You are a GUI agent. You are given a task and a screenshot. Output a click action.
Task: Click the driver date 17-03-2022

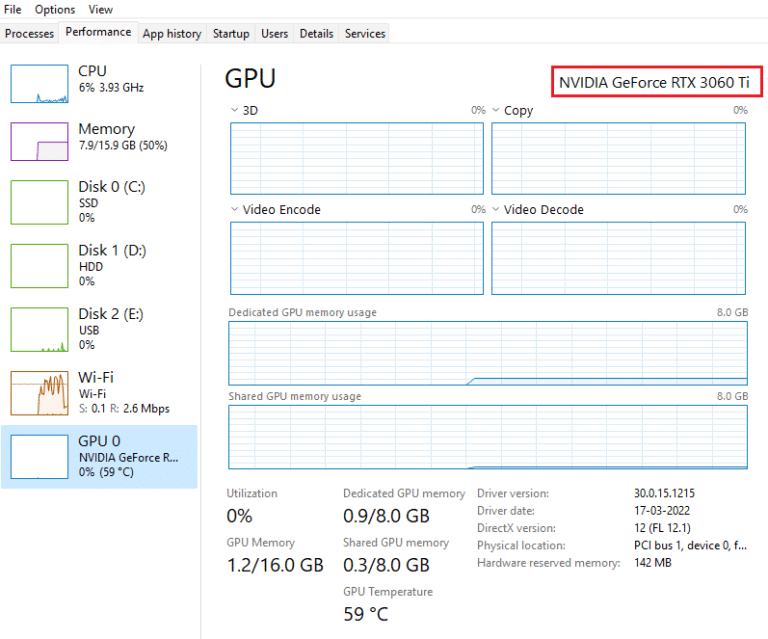point(662,511)
